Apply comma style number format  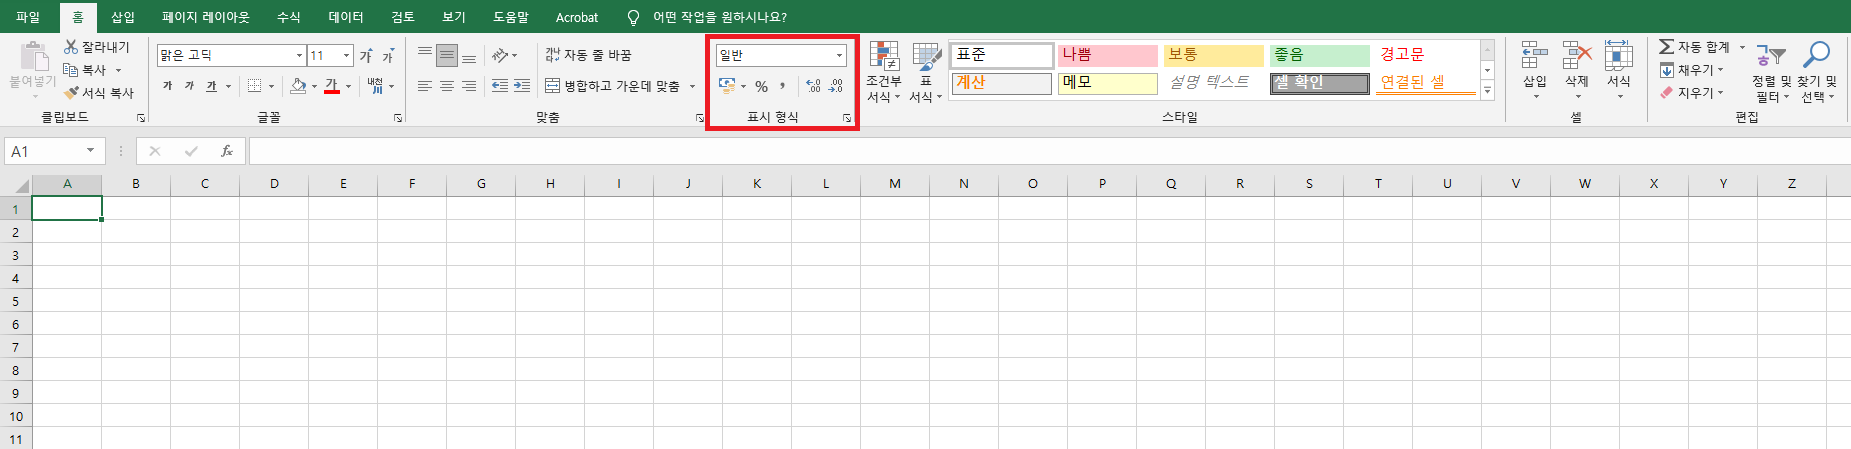(x=782, y=86)
